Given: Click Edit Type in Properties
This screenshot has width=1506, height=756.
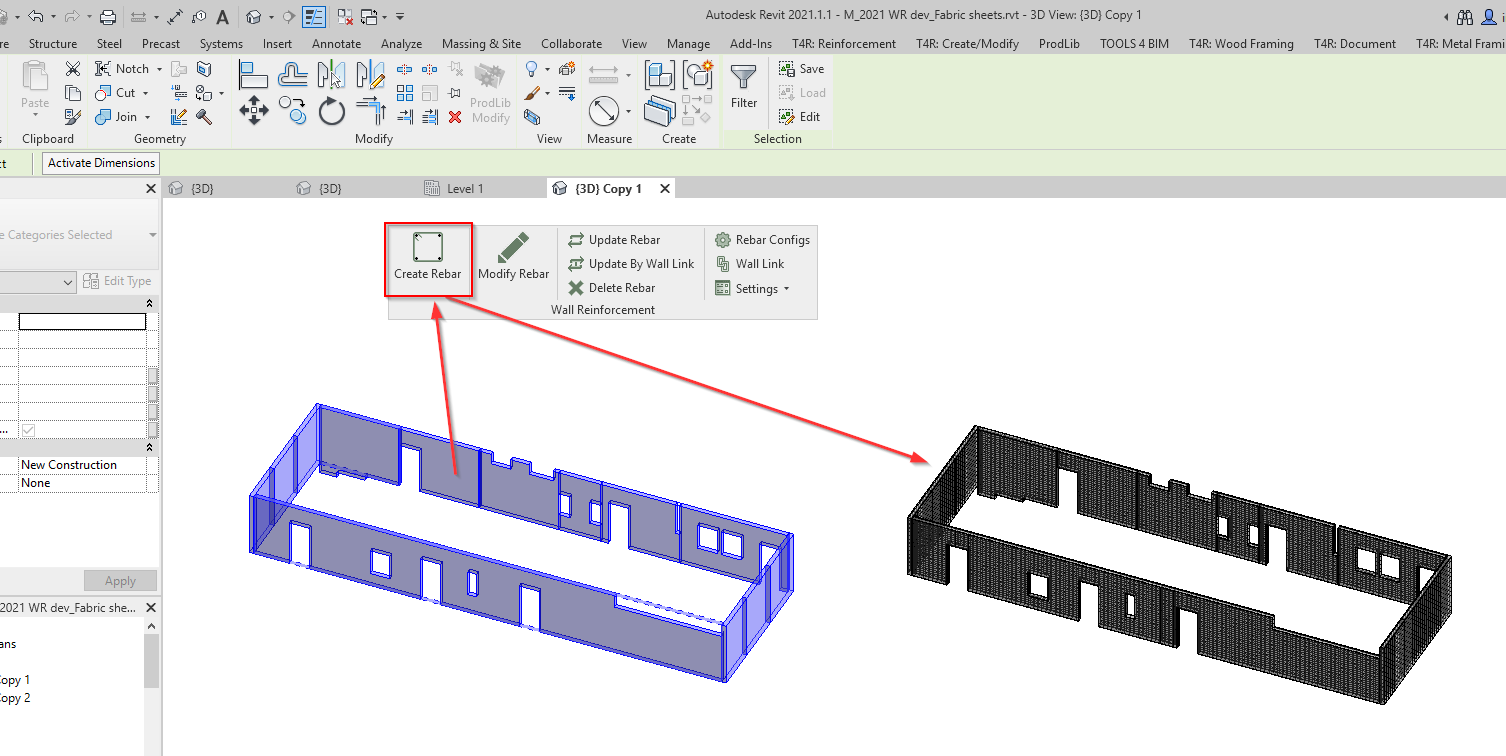Looking at the screenshot, I should tap(118, 282).
